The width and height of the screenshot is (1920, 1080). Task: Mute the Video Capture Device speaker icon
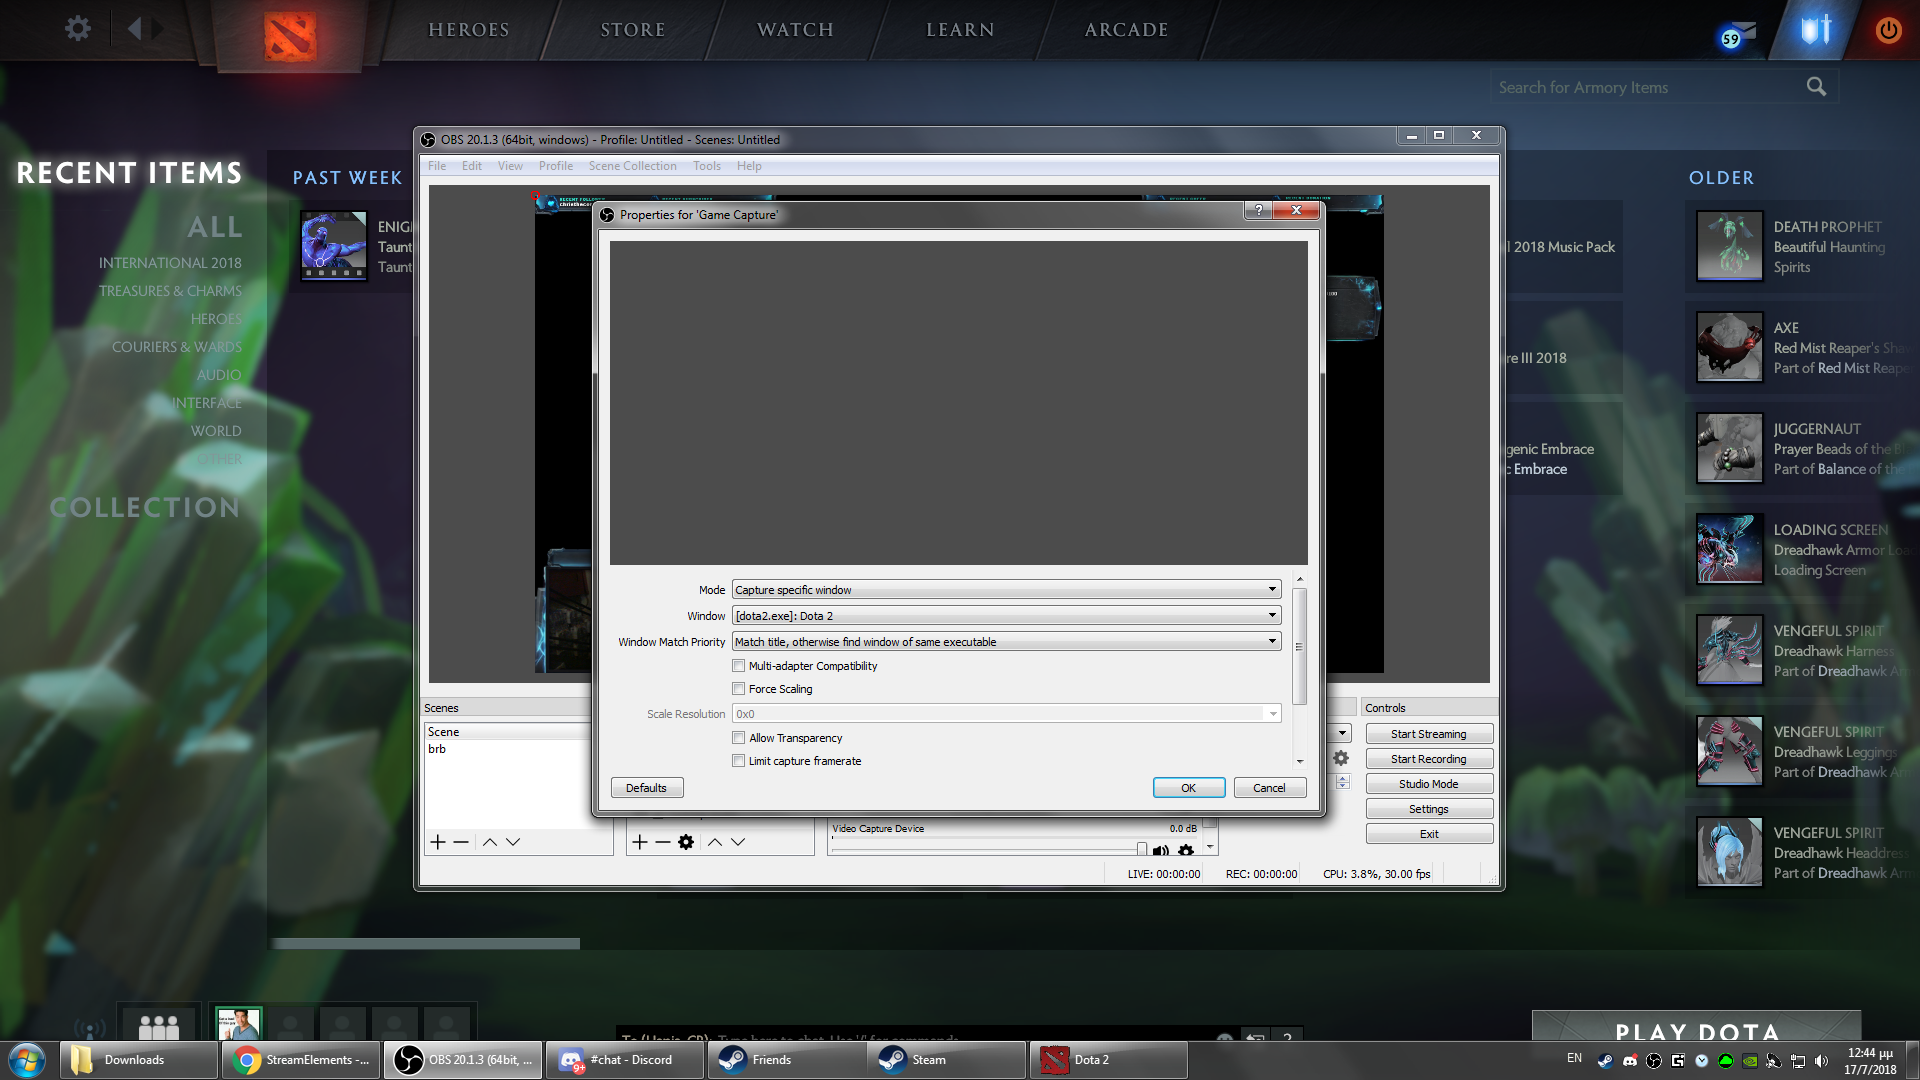1160,851
